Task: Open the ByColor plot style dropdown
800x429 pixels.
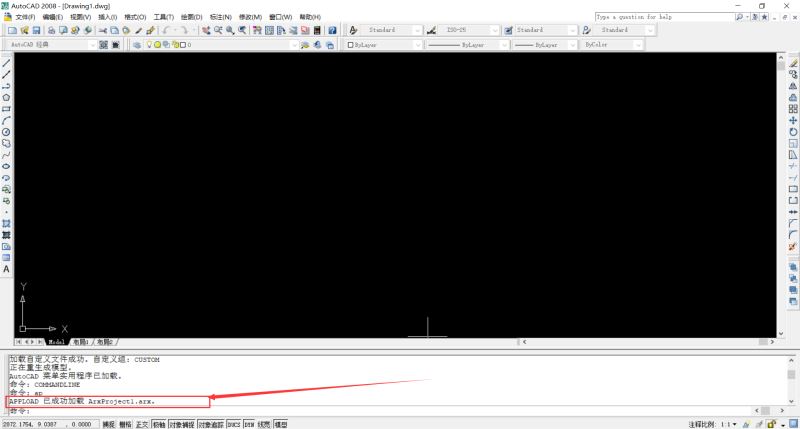Action: [x=638, y=45]
